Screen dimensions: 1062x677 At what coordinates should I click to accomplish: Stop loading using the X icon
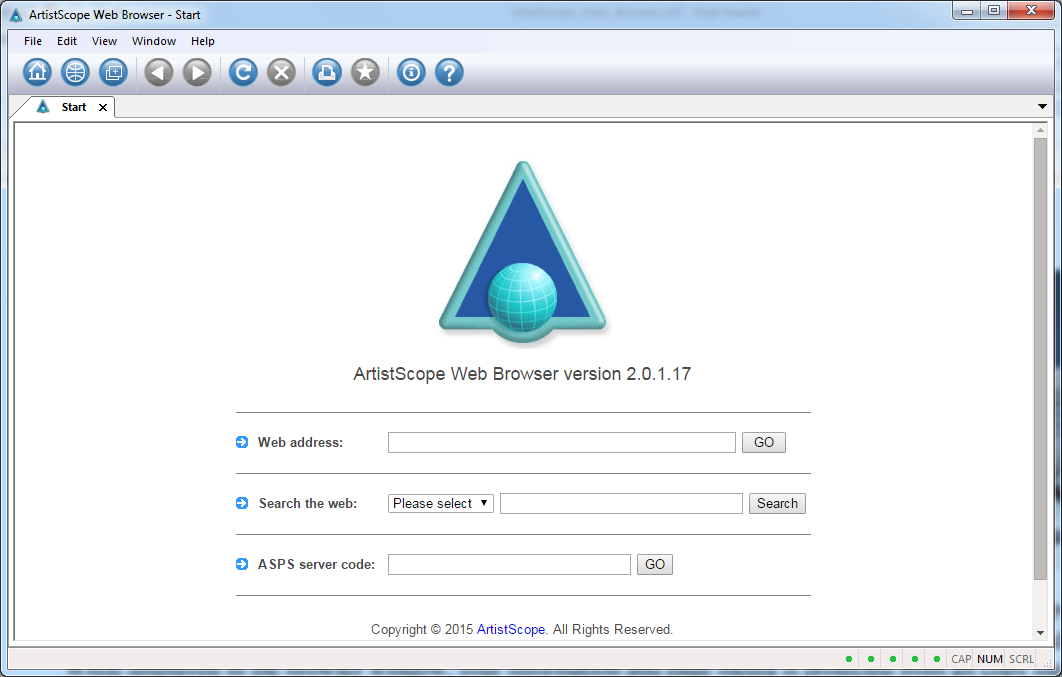tap(280, 72)
